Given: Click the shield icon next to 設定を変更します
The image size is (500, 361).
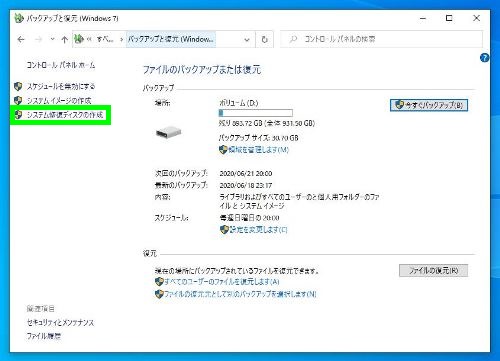Looking at the screenshot, I should coord(224,229).
